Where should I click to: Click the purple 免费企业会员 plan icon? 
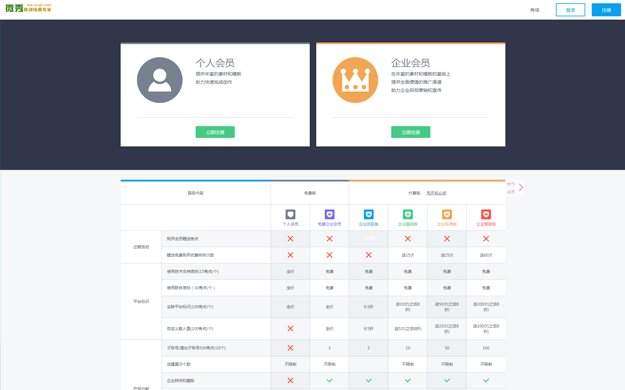point(329,215)
